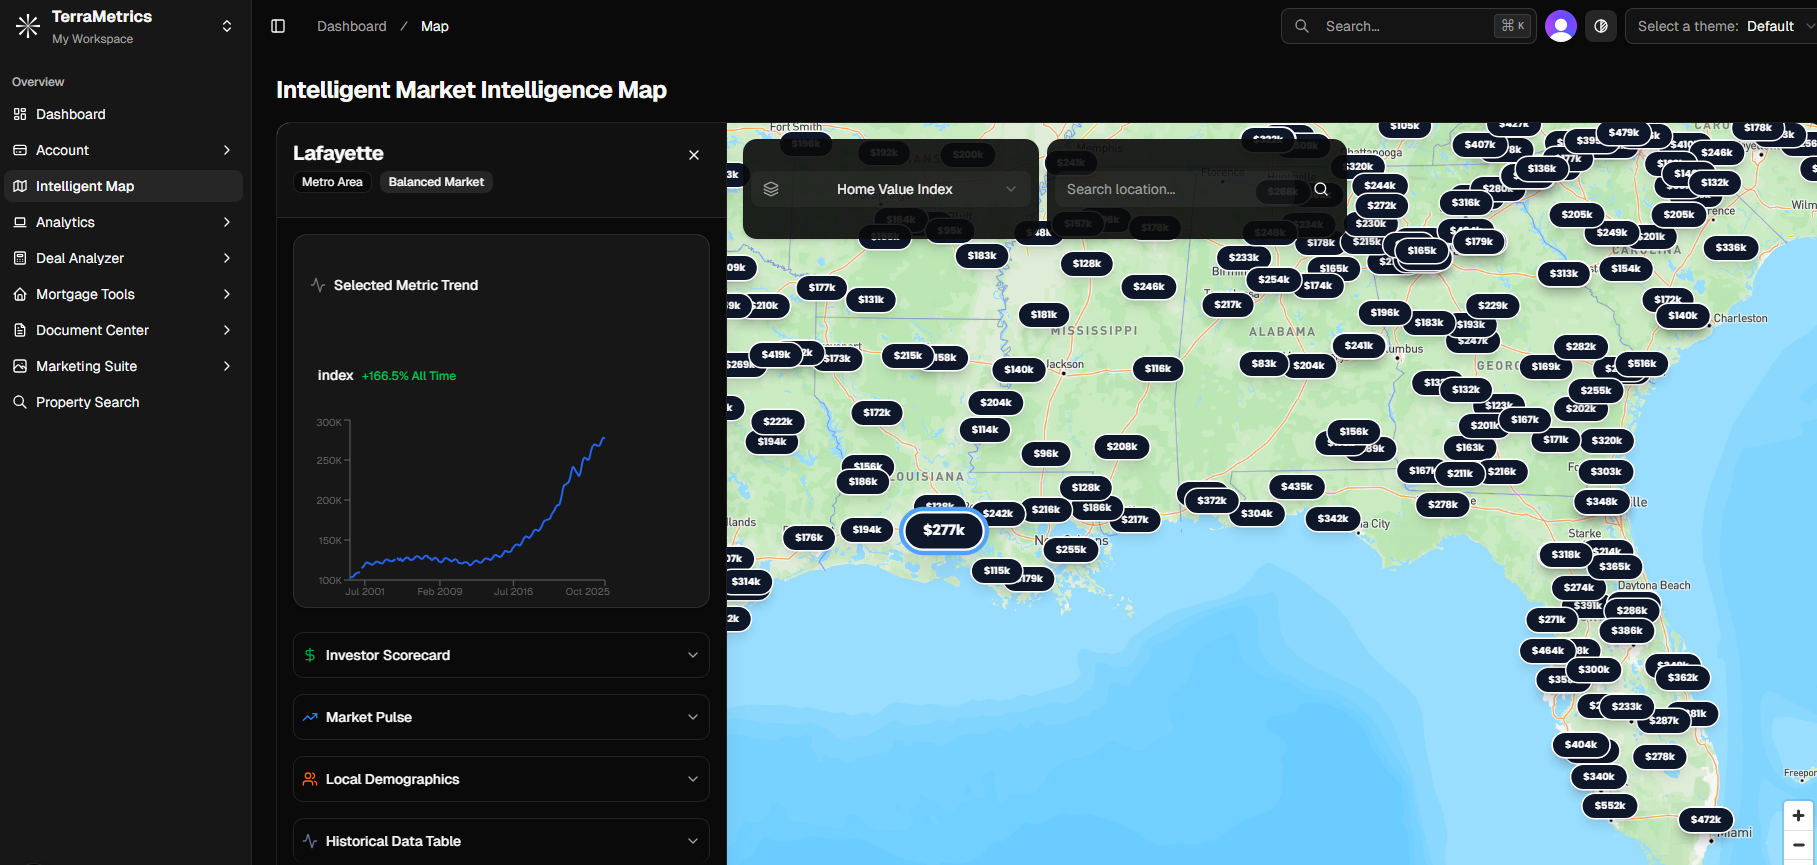
Task: Open the user avatar menu
Action: [x=1561, y=26]
